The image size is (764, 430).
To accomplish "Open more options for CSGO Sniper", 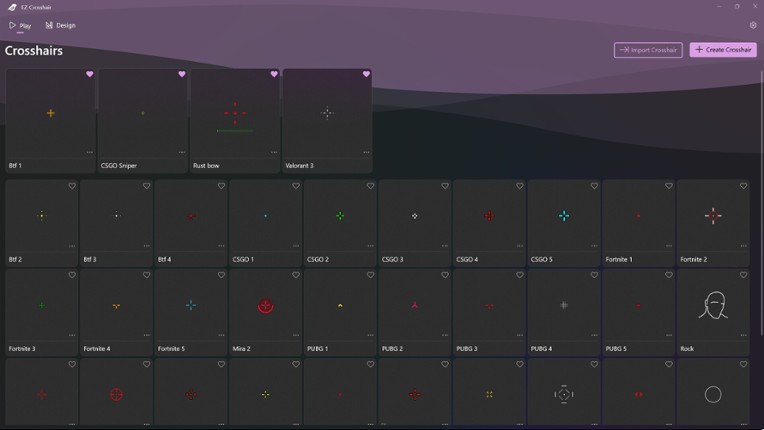I will point(181,153).
